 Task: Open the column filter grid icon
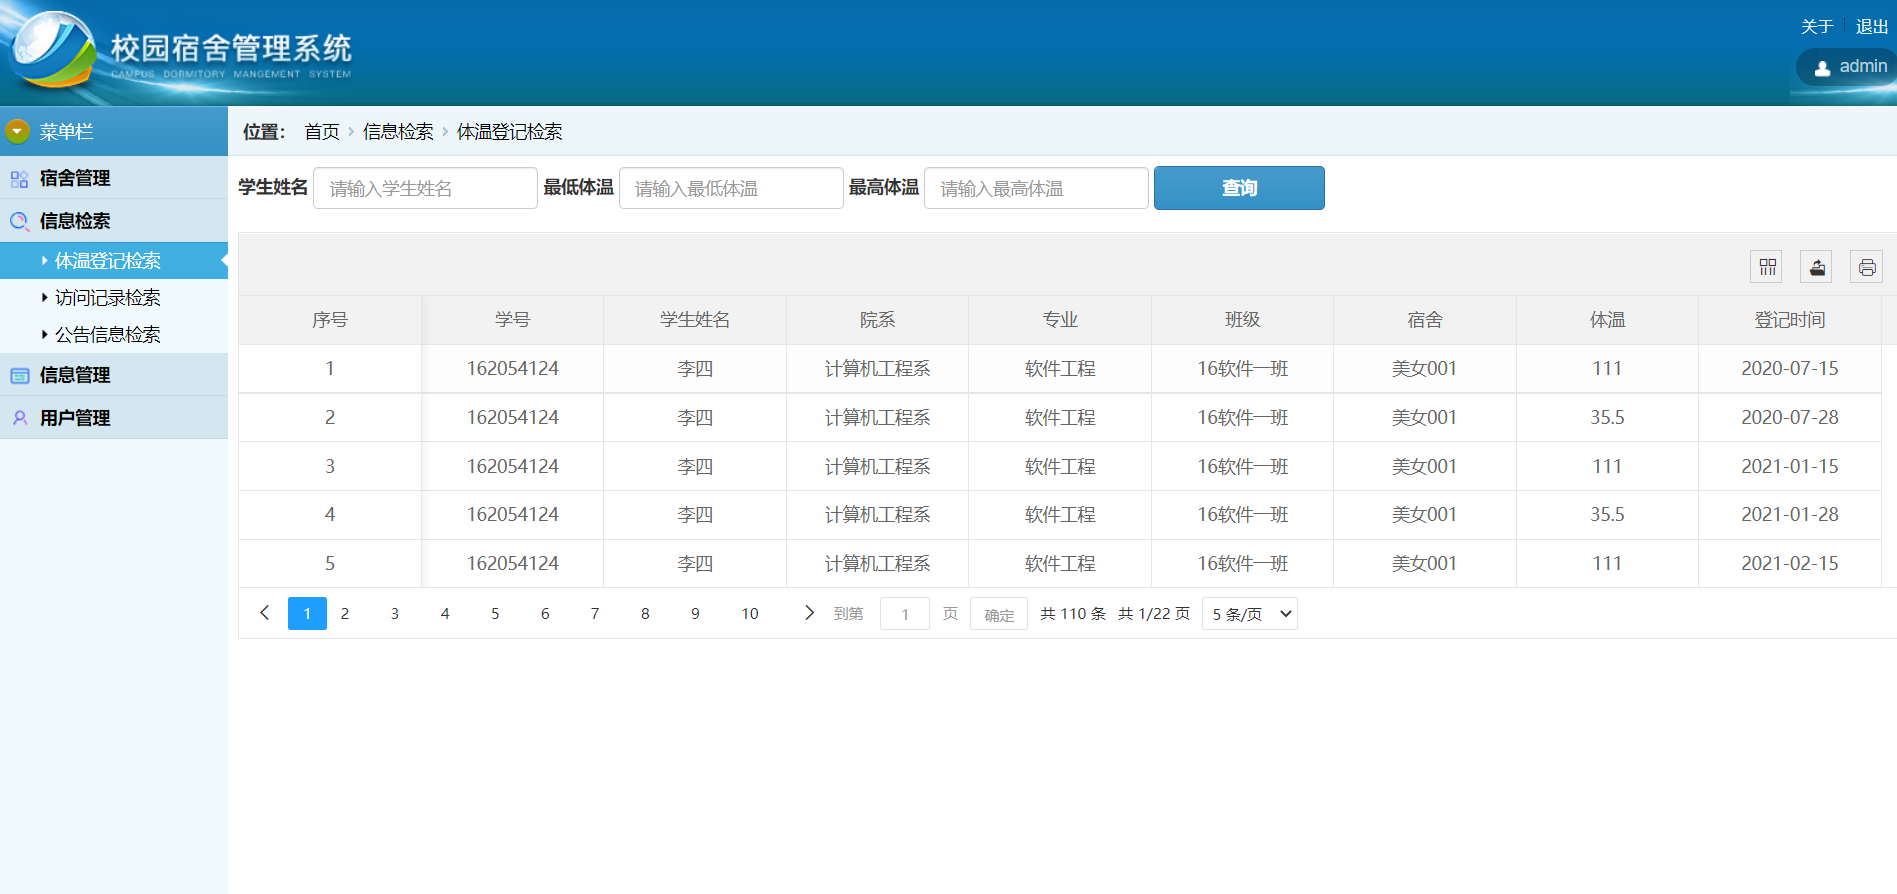click(x=1767, y=267)
